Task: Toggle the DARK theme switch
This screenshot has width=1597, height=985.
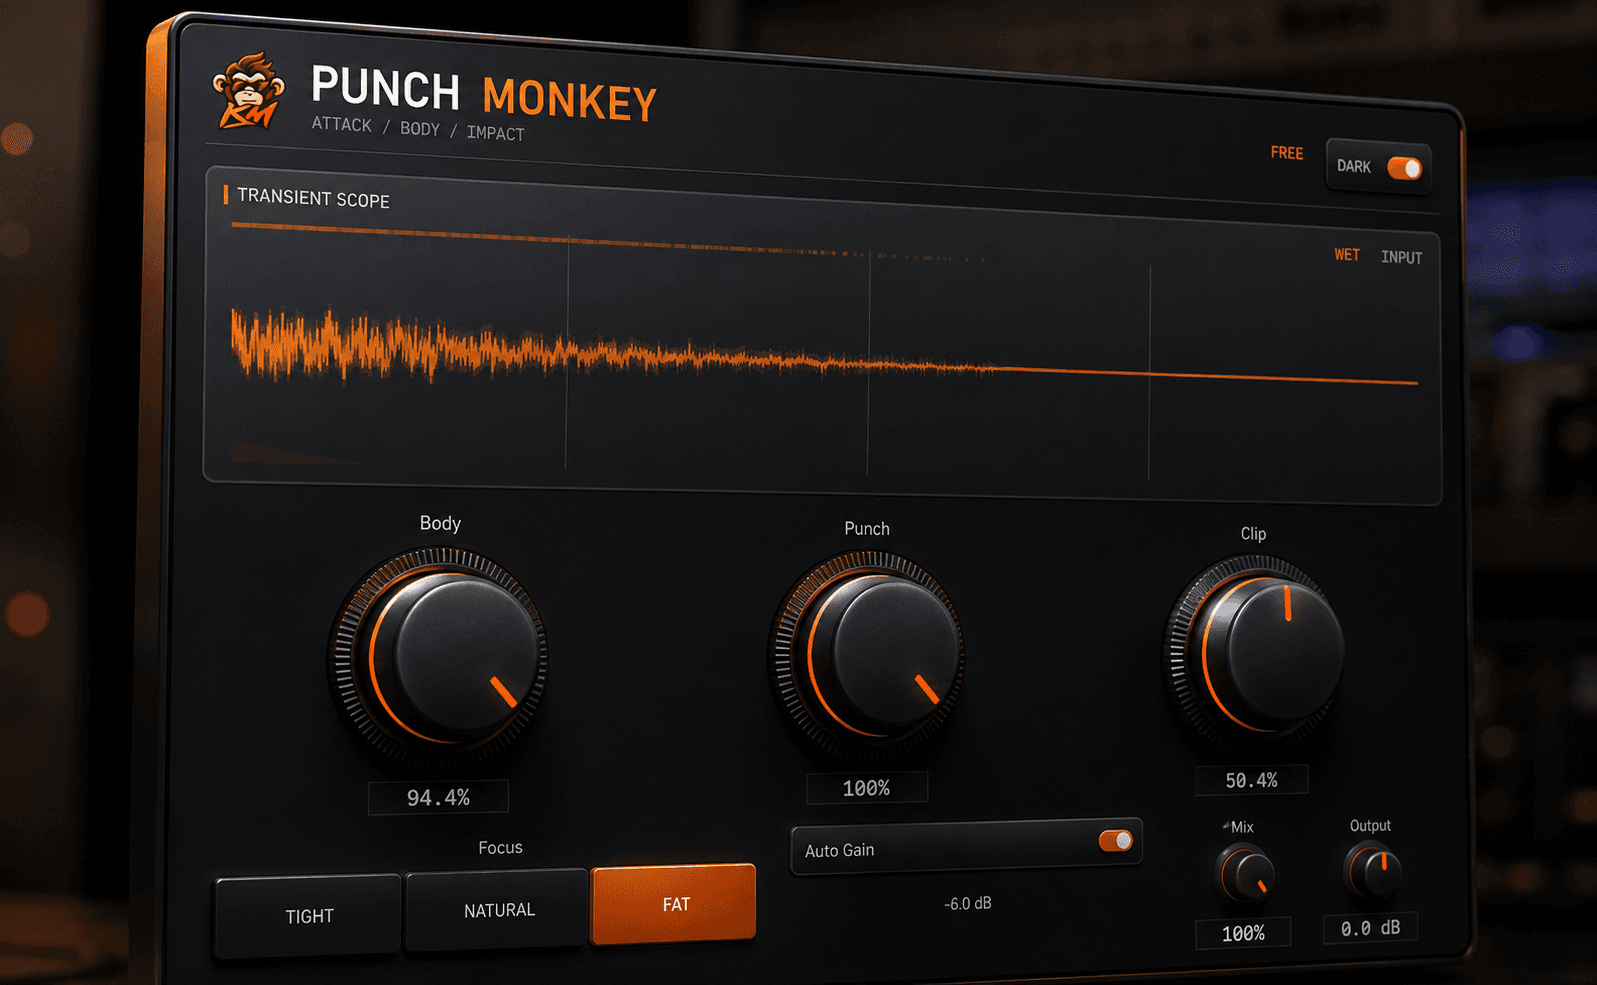Action: click(1404, 168)
